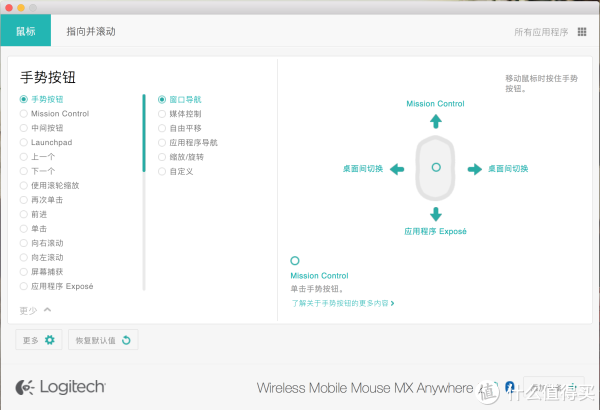Viewport: 600px width, 410px height.
Task: Select the 应用程序导航 radio option
Action: pyautogui.click(x=162, y=143)
